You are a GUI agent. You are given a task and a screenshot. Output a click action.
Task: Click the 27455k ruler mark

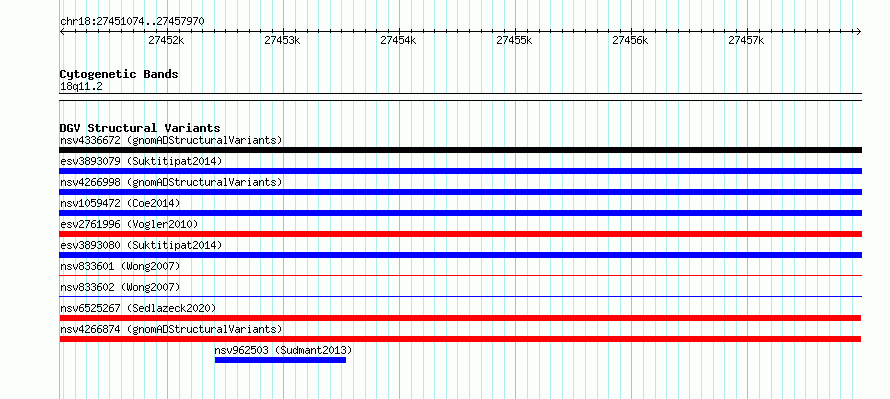pyautogui.click(x=515, y=40)
